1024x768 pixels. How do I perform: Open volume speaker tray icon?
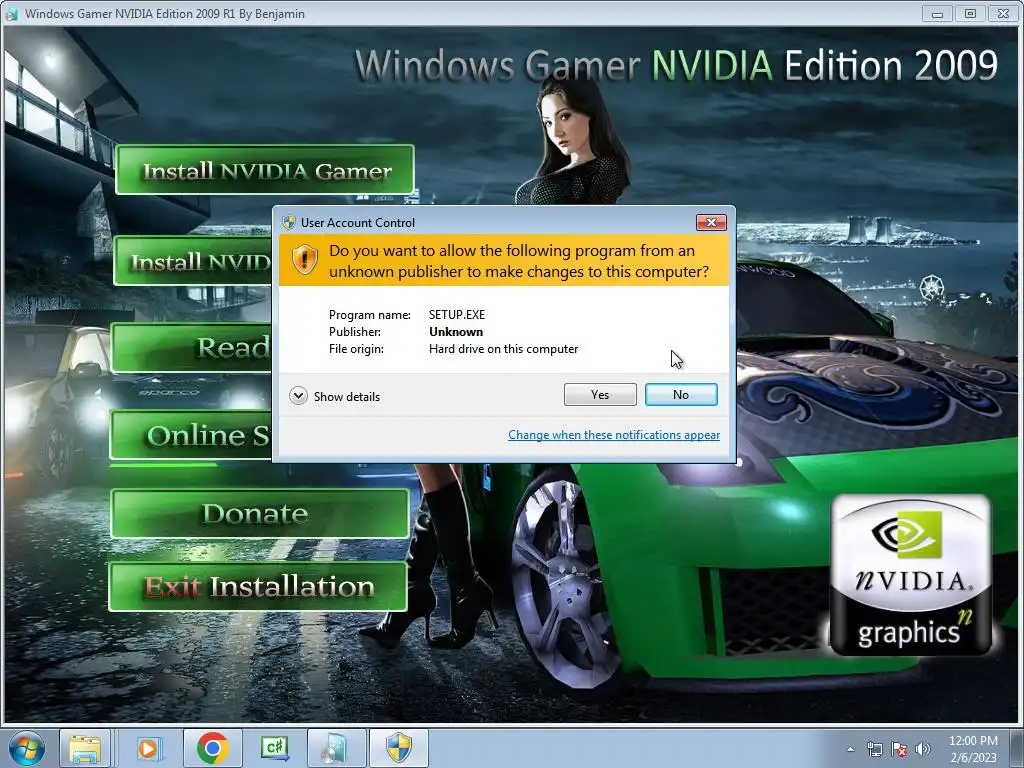point(923,749)
